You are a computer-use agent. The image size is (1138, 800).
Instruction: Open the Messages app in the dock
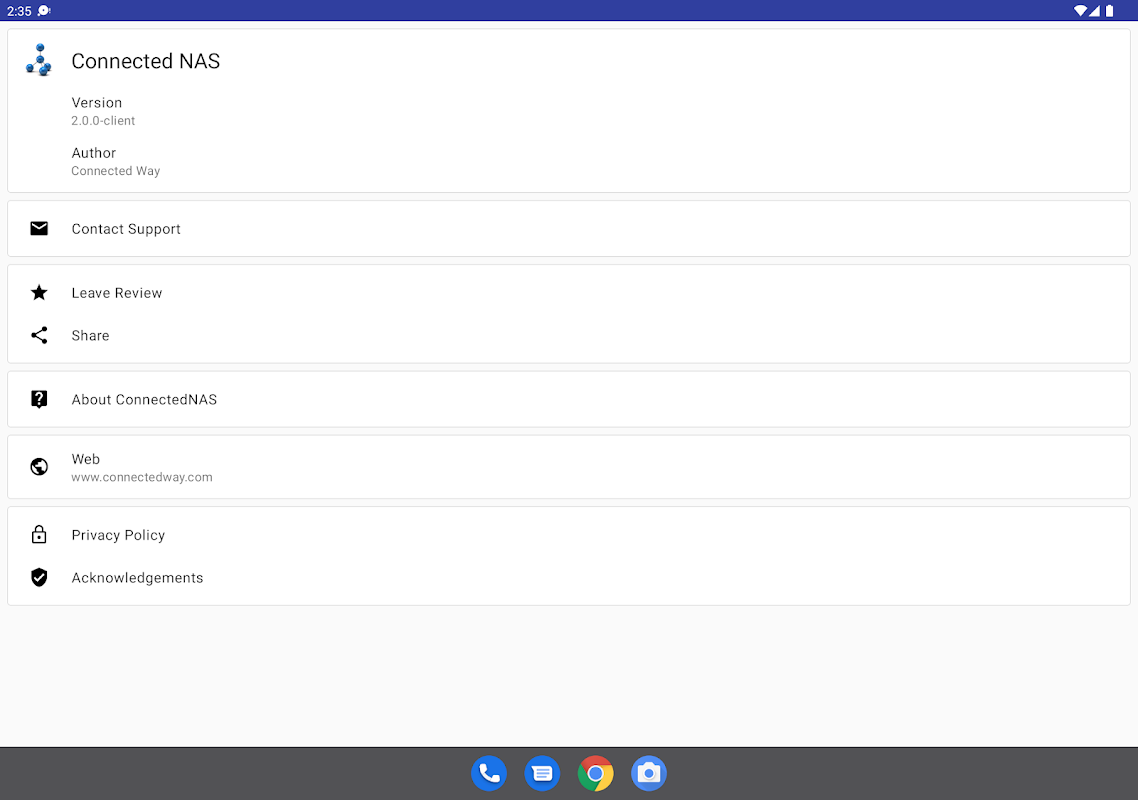point(542,774)
